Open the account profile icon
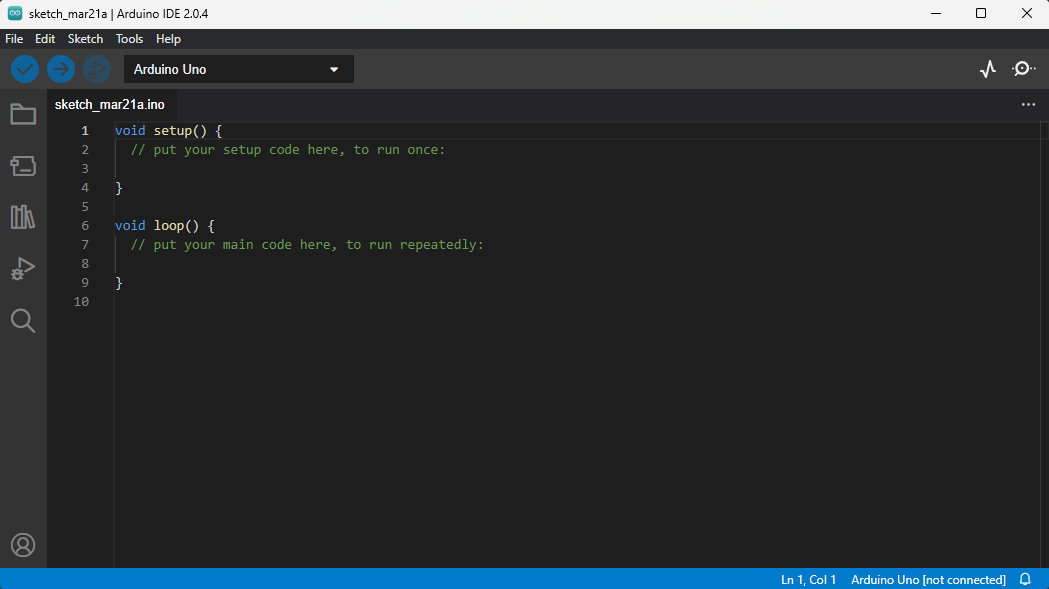 click(23, 545)
